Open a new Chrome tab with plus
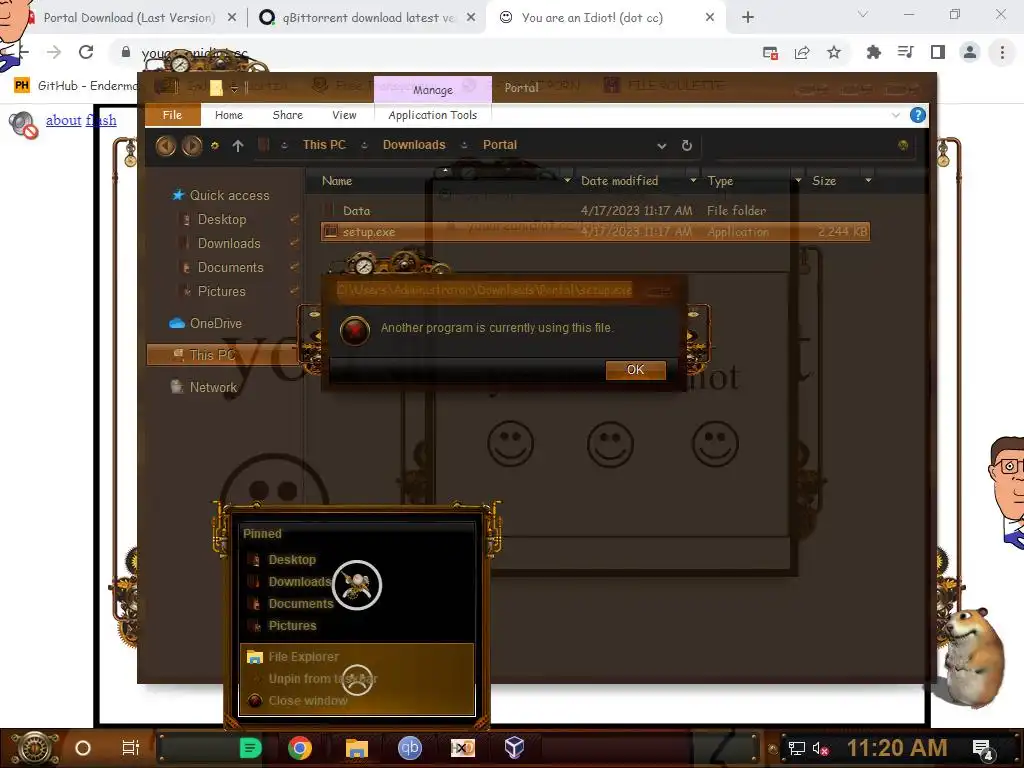Viewport: 1024px width, 768px height. pyautogui.click(x=748, y=18)
